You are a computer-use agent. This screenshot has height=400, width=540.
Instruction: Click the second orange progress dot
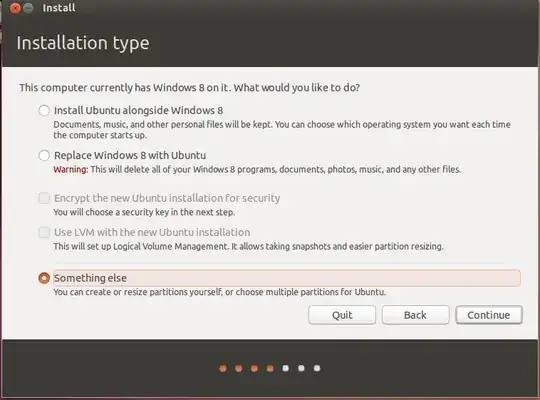pos(239,368)
